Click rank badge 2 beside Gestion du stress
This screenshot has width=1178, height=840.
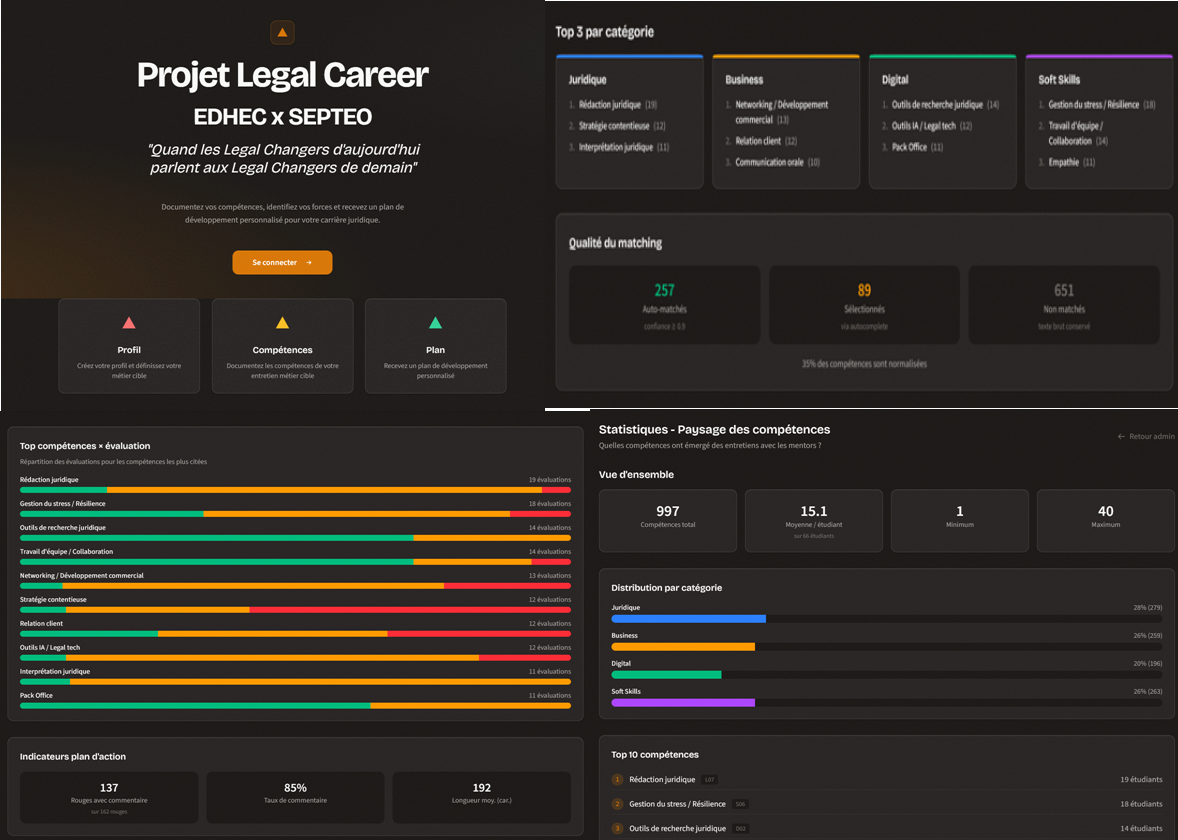coord(617,803)
